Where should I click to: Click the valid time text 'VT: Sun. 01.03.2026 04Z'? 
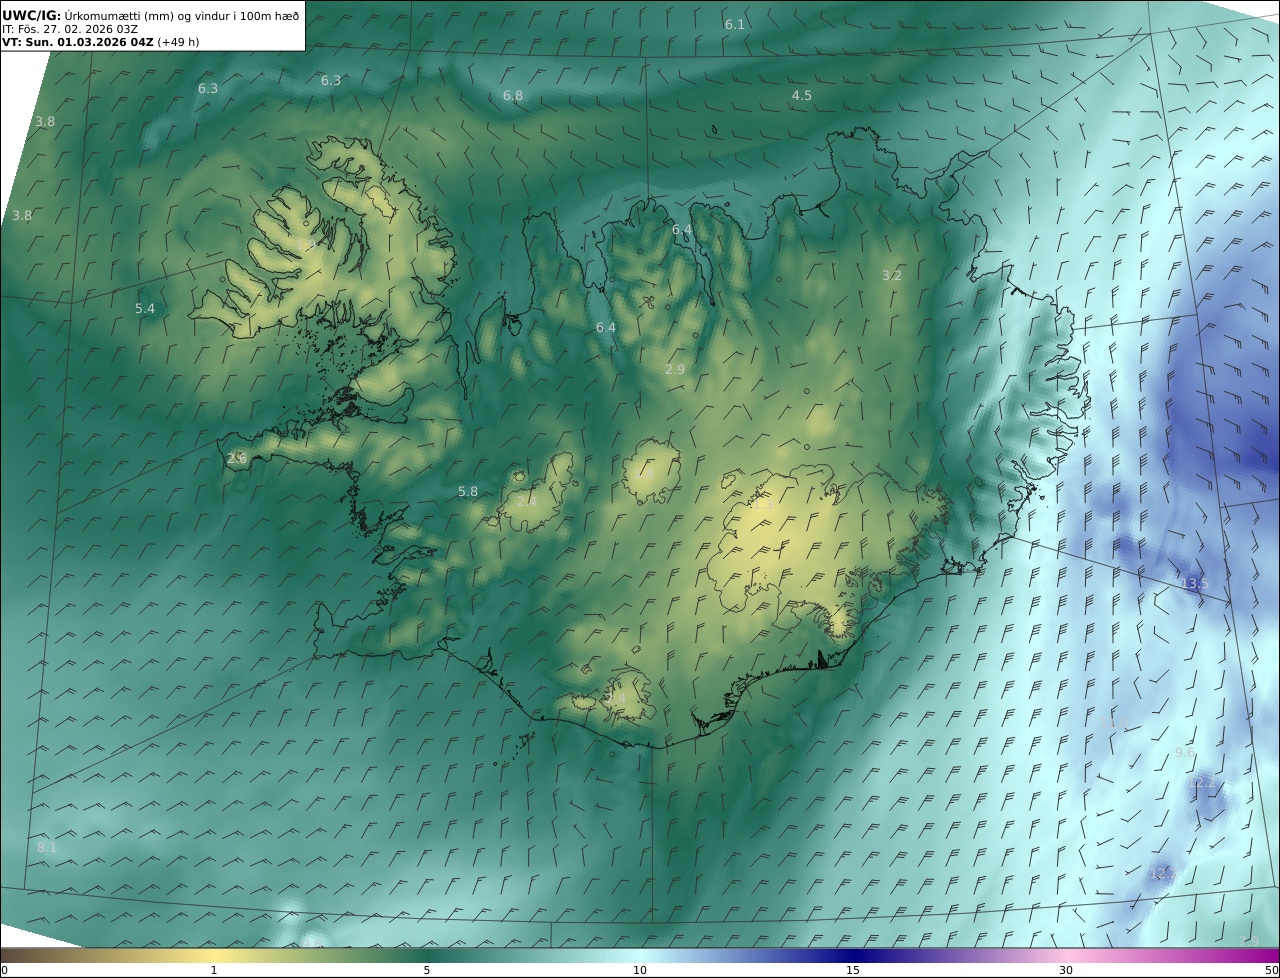pos(78,43)
